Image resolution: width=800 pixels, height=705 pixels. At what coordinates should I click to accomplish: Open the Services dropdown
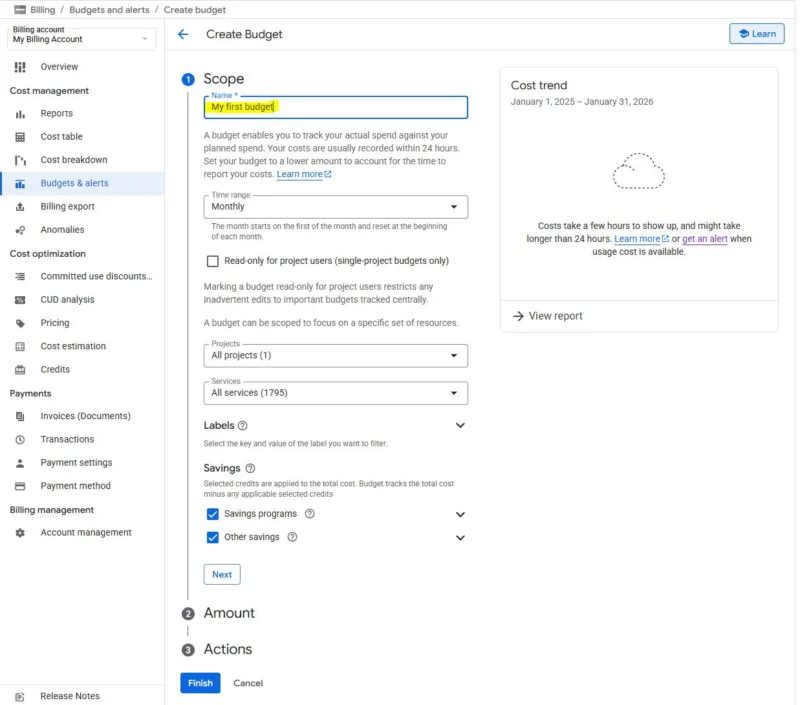click(335, 393)
